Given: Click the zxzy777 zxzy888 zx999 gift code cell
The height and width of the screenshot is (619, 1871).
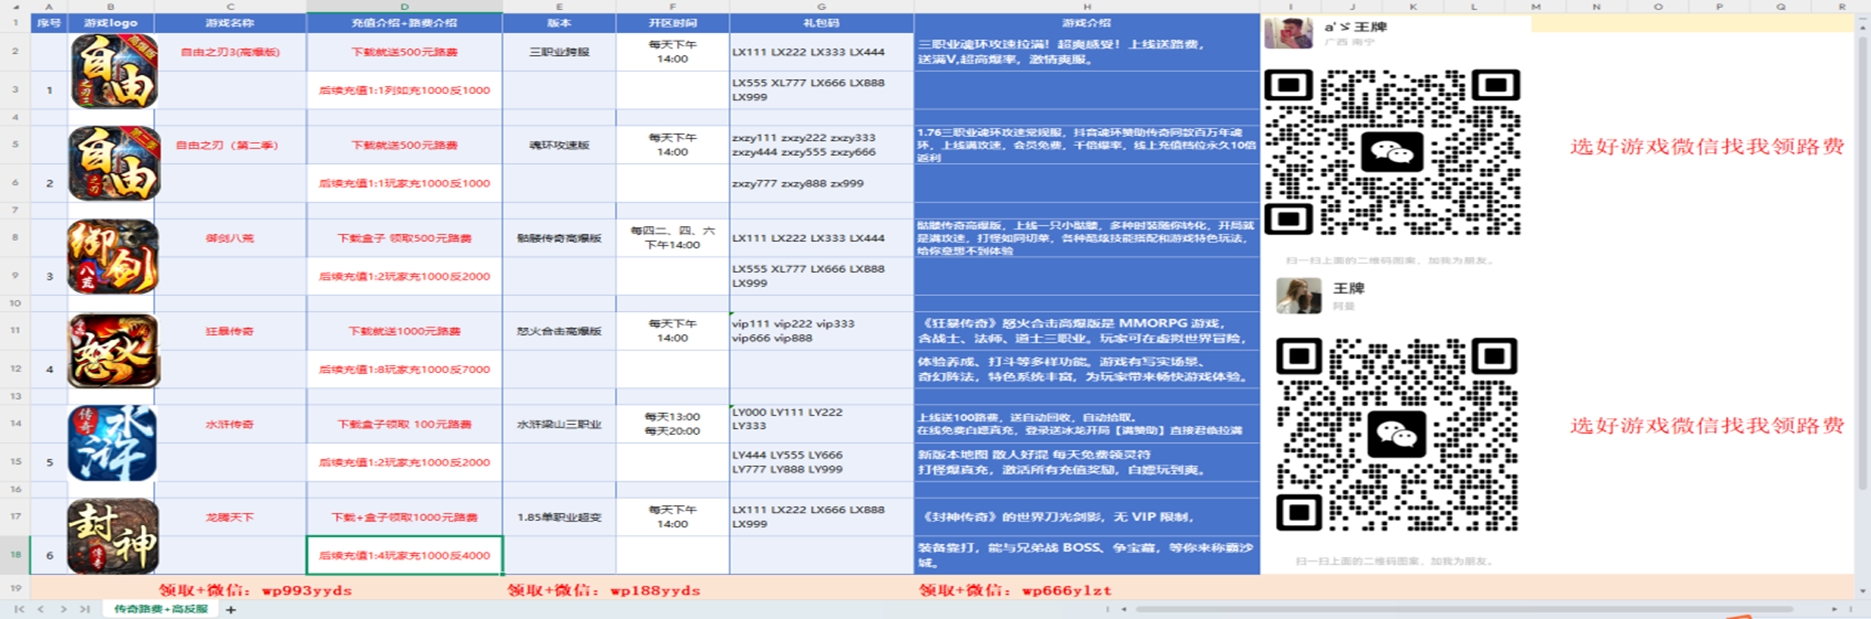Looking at the screenshot, I should point(821,183).
